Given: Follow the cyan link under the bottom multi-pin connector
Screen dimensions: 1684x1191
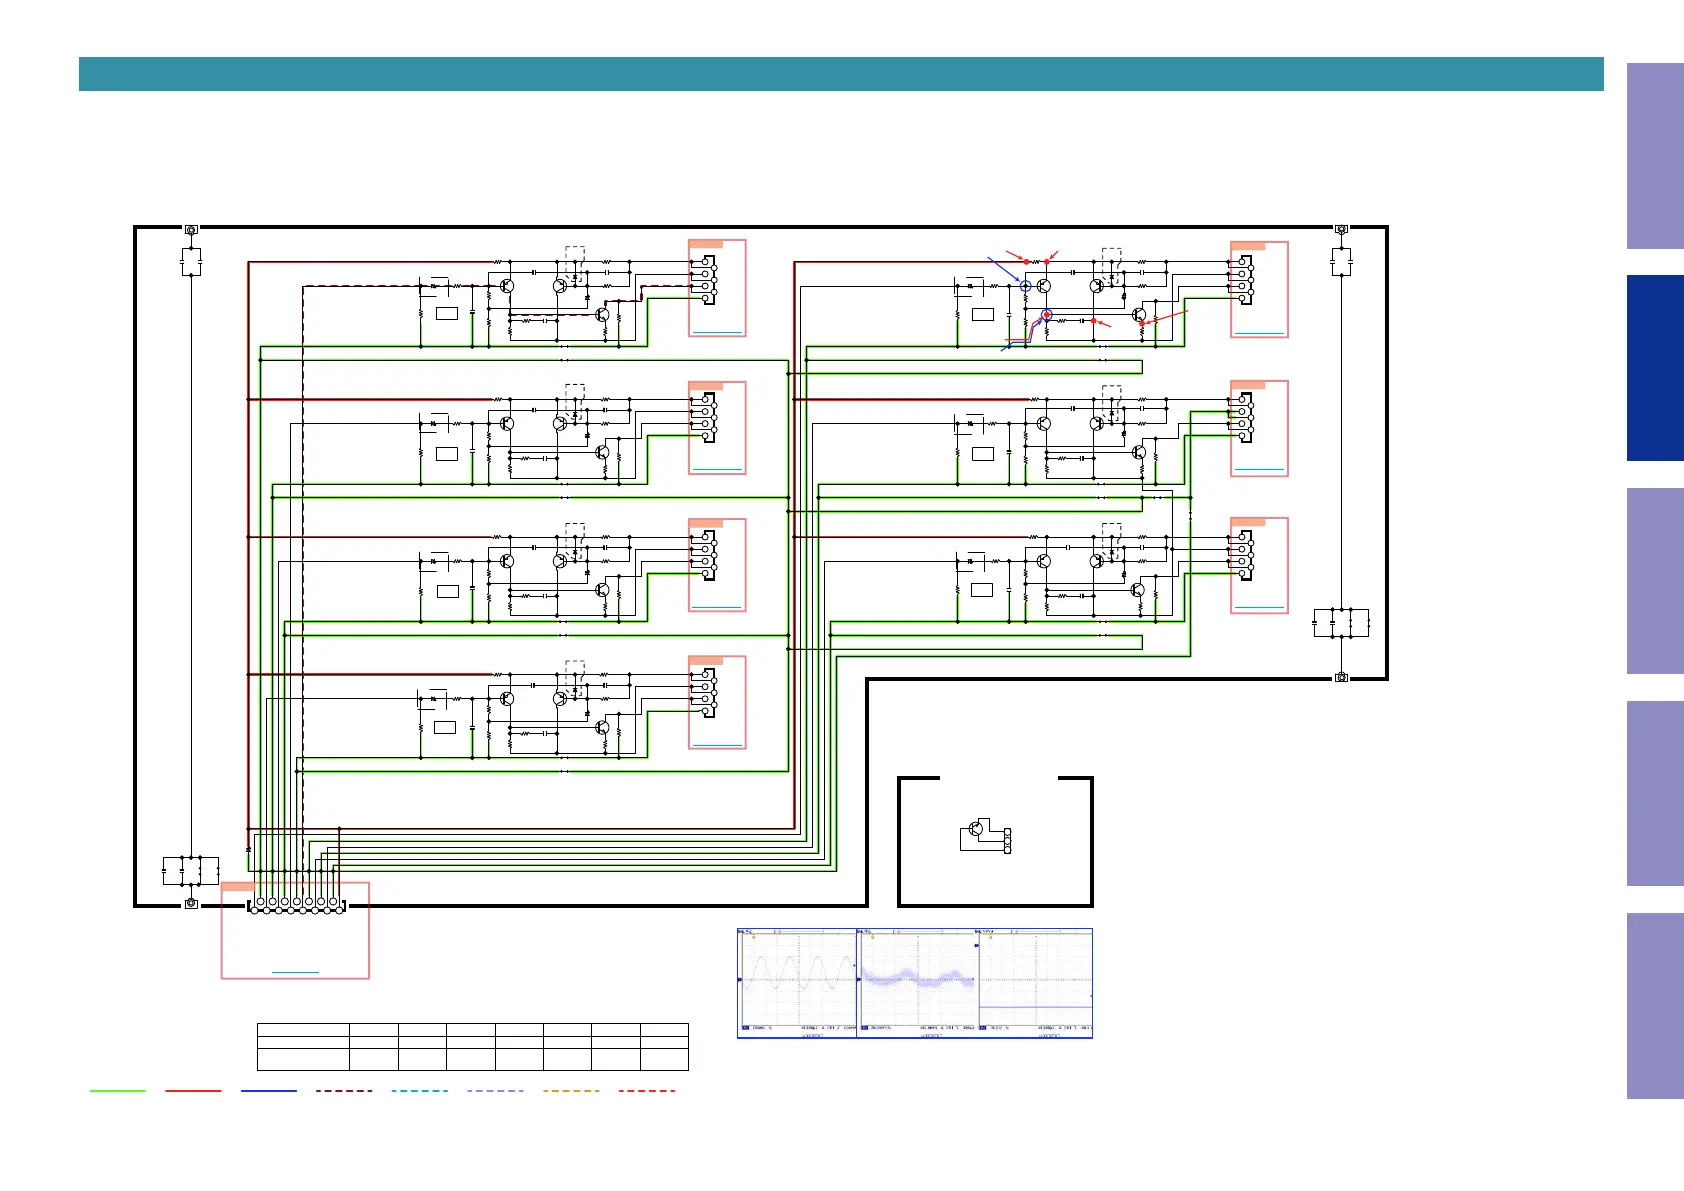Looking at the screenshot, I should tap(295, 971).
